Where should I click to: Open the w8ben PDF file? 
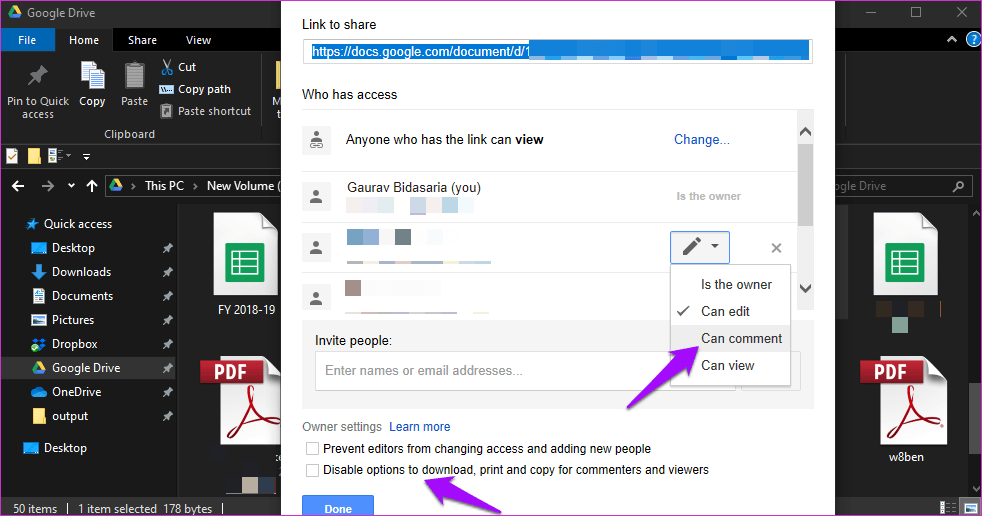tap(904, 411)
